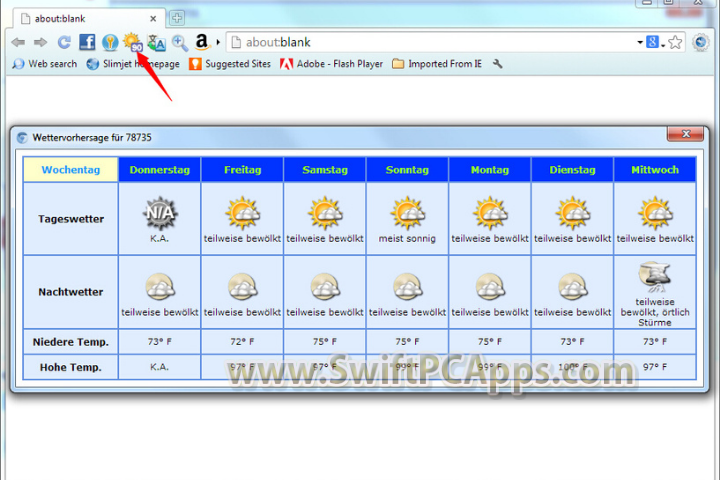The height and width of the screenshot is (480, 720).
Task: Click the Facebook toolbar icon
Action: (x=87, y=42)
